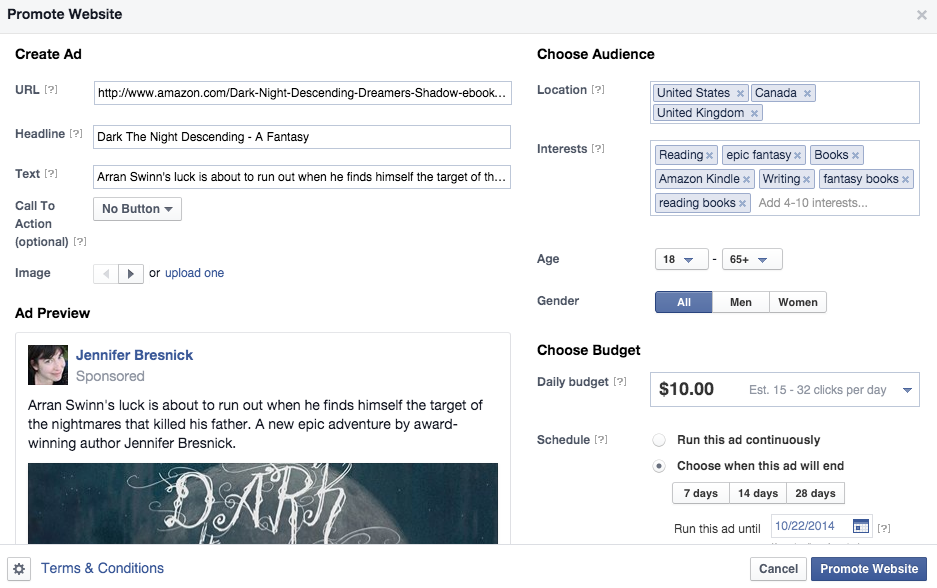Viewport: 937px width, 588px height.
Task: Click the Promote Website button
Action: [868, 569]
